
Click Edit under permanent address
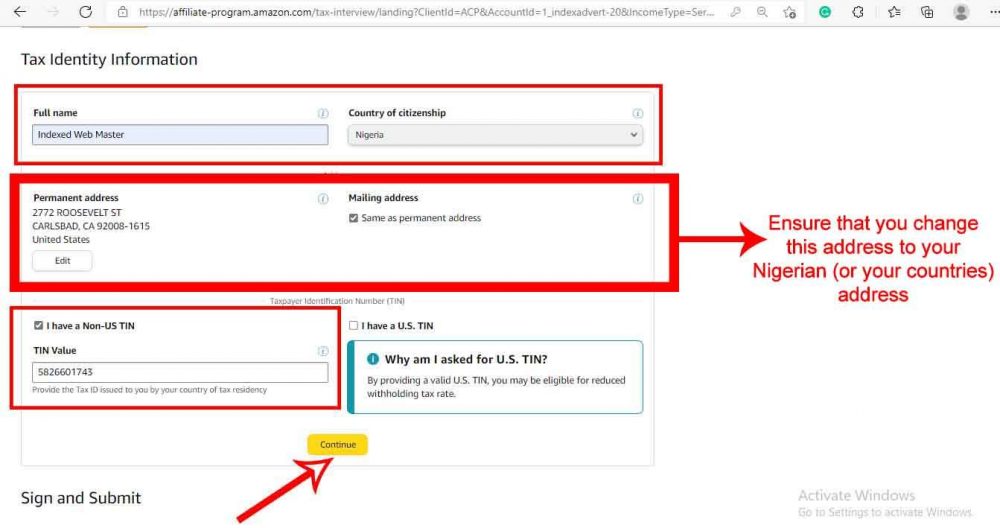(x=62, y=260)
